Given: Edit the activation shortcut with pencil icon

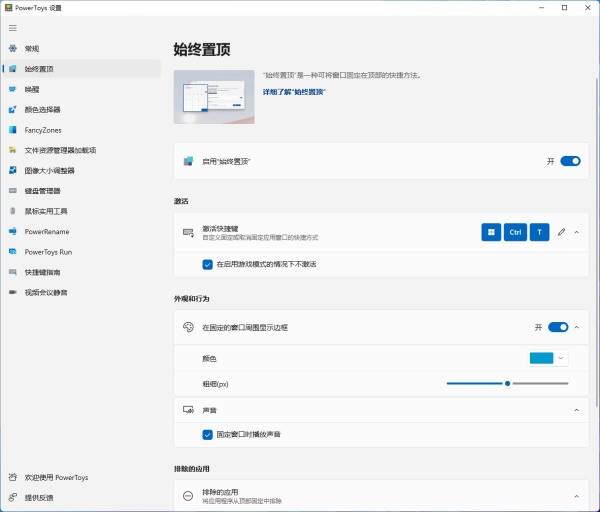Looking at the screenshot, I should [561, 232].
